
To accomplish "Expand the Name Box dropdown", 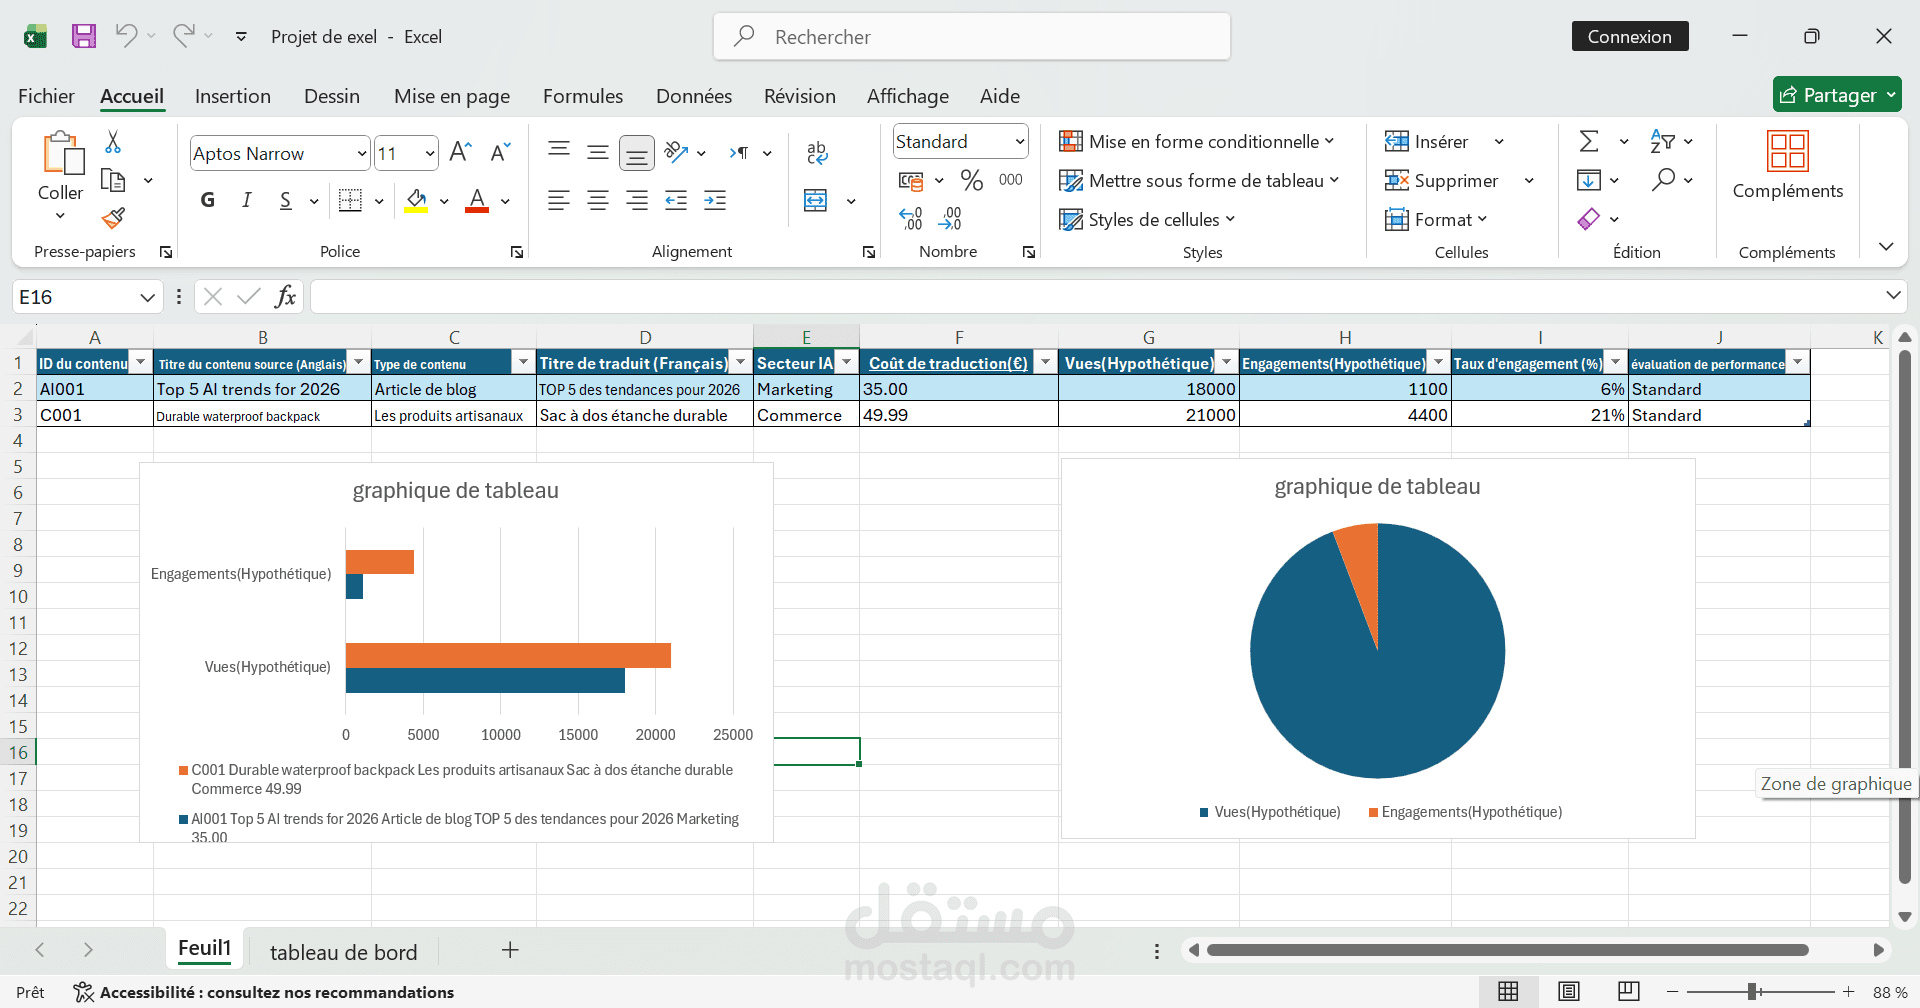I will coord(147,297).
